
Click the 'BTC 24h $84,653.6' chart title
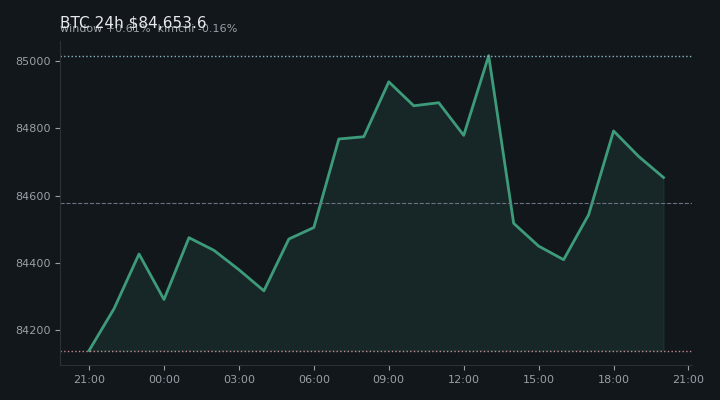tap(133, 22)
